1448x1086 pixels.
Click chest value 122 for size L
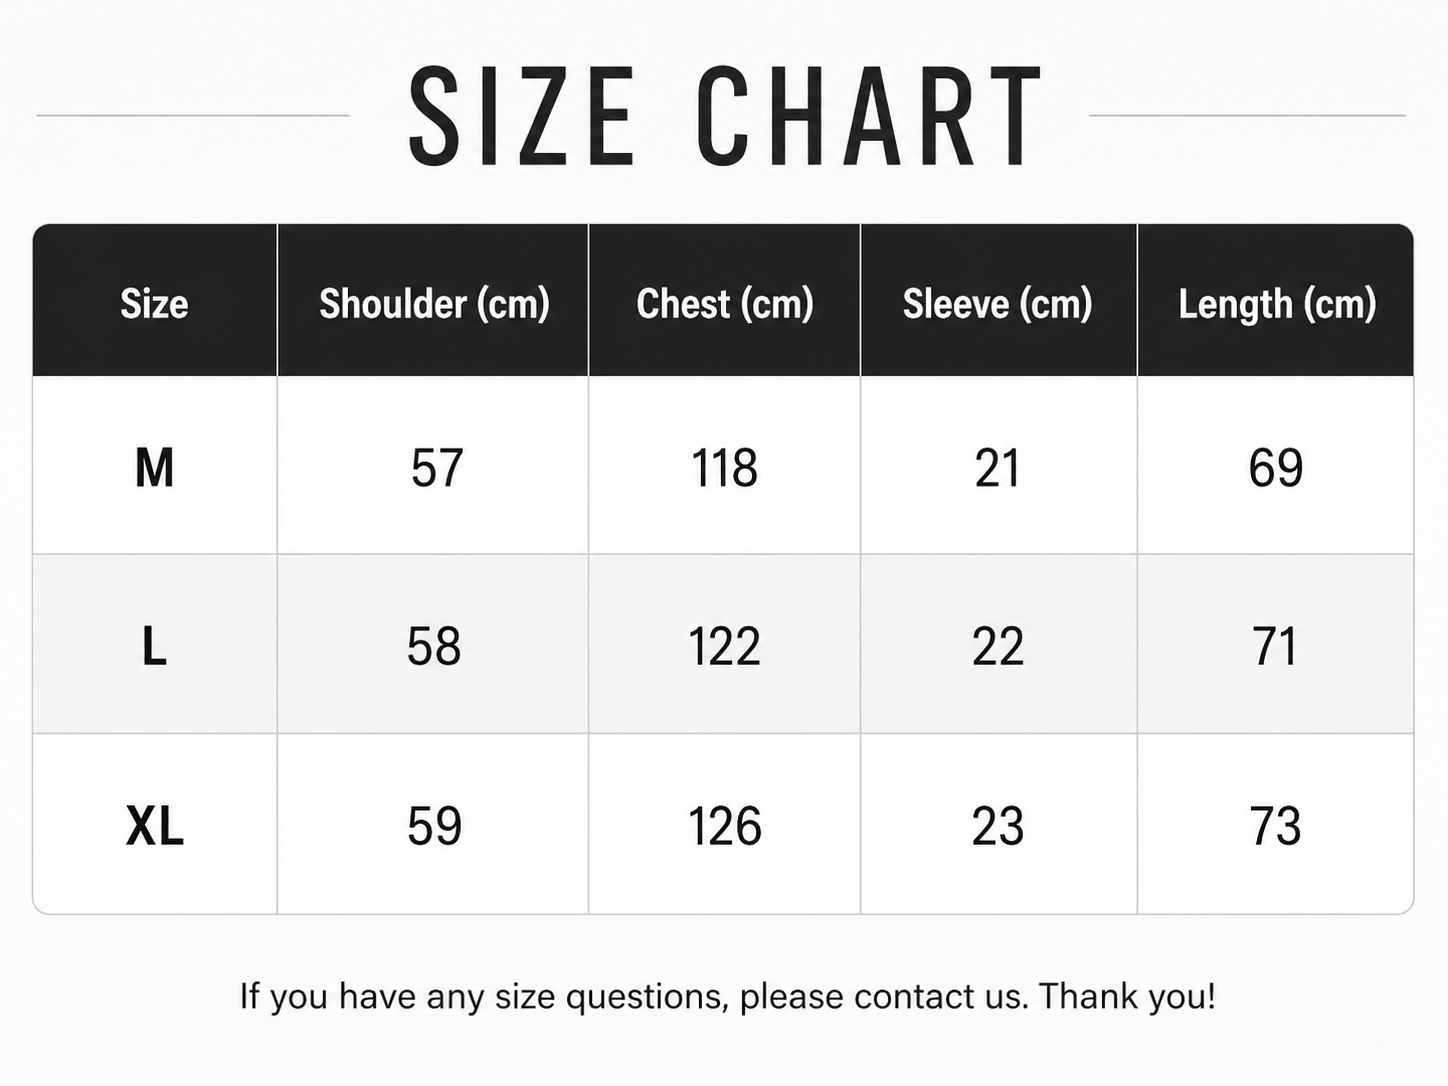click(x=725, y=646)
